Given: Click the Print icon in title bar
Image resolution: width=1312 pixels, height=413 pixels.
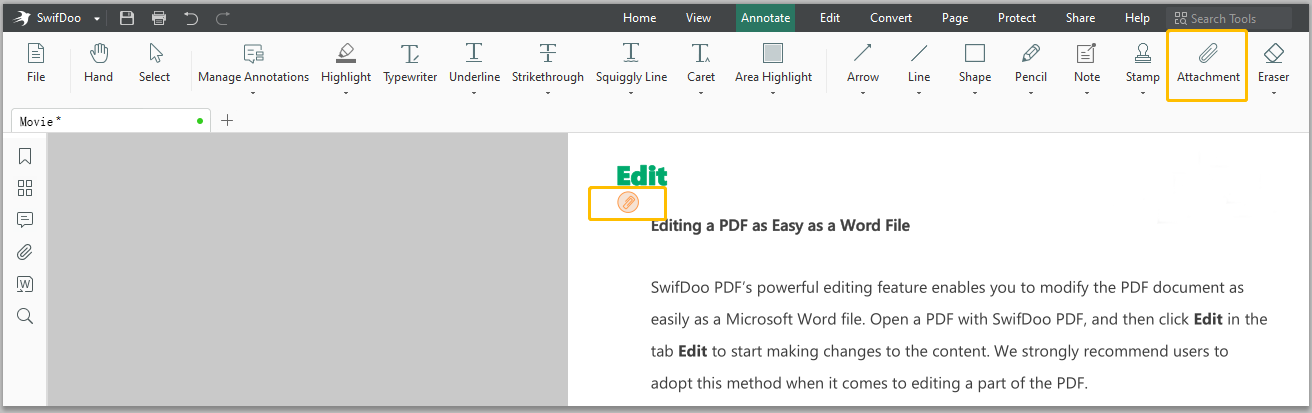Looking at the screenshot, I should click(158, 18).
